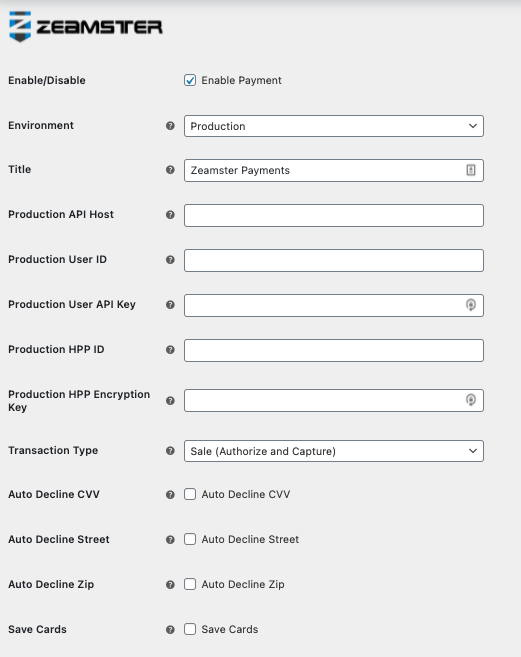
Task: Enable the Auto Decline CVV checkbox
Action: [x=190, y=494]
